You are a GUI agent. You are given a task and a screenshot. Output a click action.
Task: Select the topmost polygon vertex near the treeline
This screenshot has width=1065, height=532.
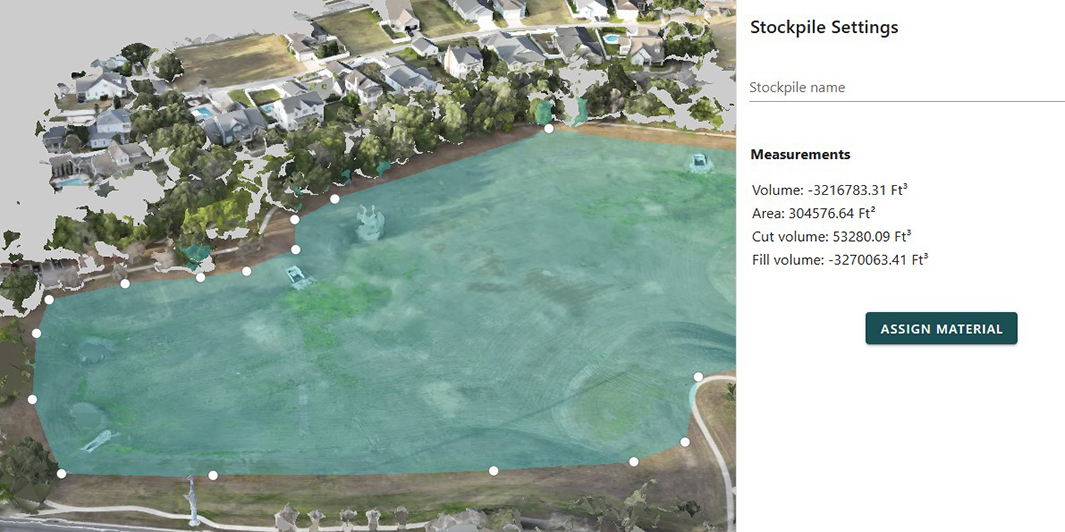coord(549,128)
